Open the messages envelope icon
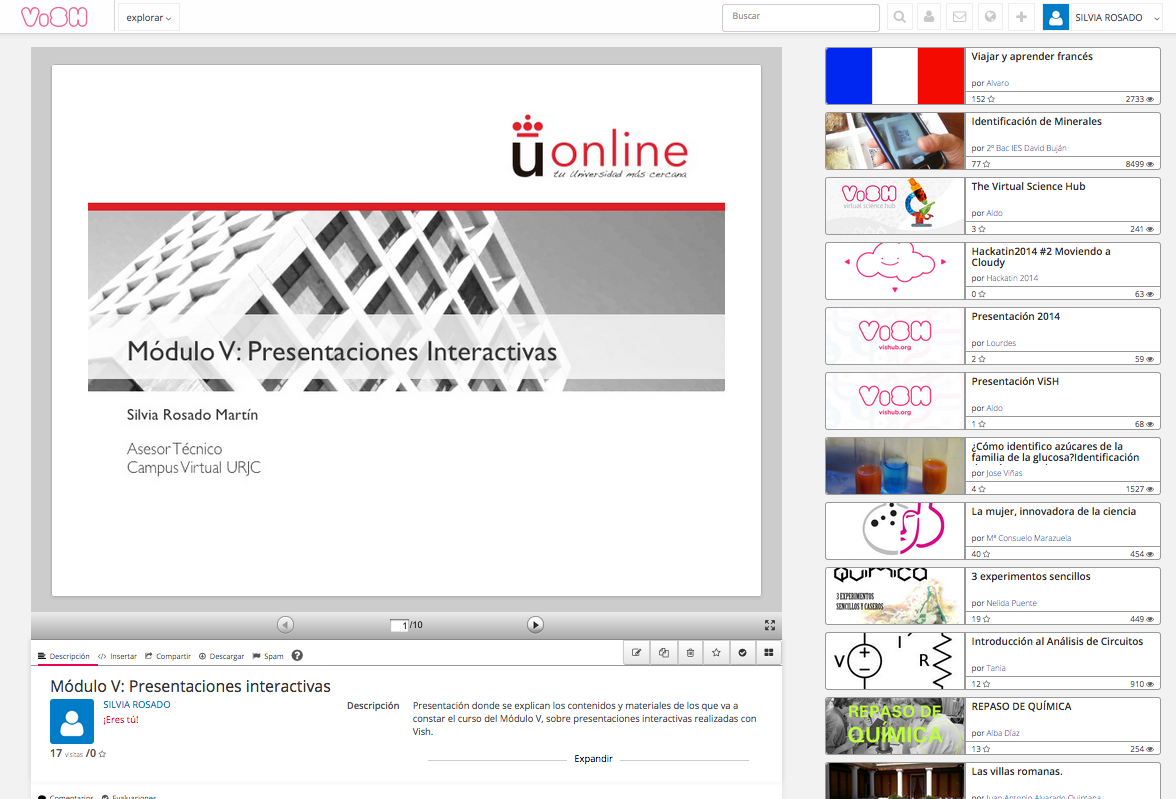 point(960,17)
